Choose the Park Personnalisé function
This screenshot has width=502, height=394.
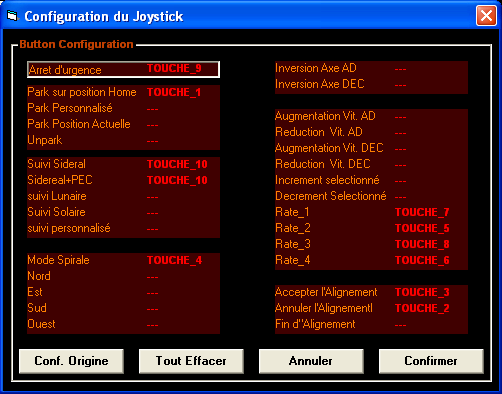tap(123, 108)
